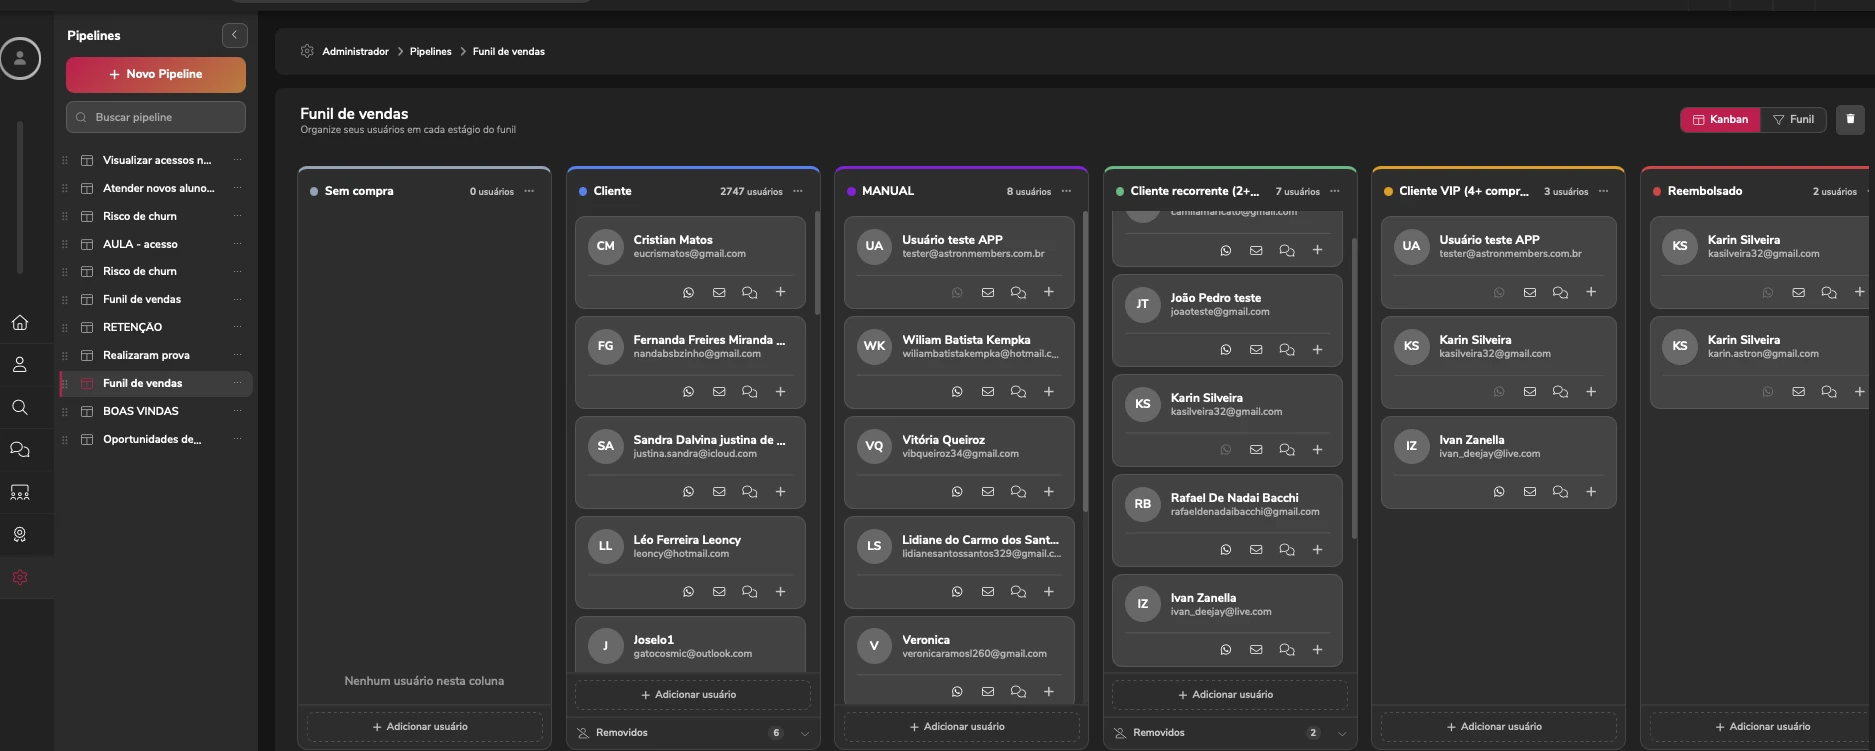Image resolution: width=1875 pixels, height=751 pixels.
Task: Expand Removidos section in Cliente column
Action: 693,733
